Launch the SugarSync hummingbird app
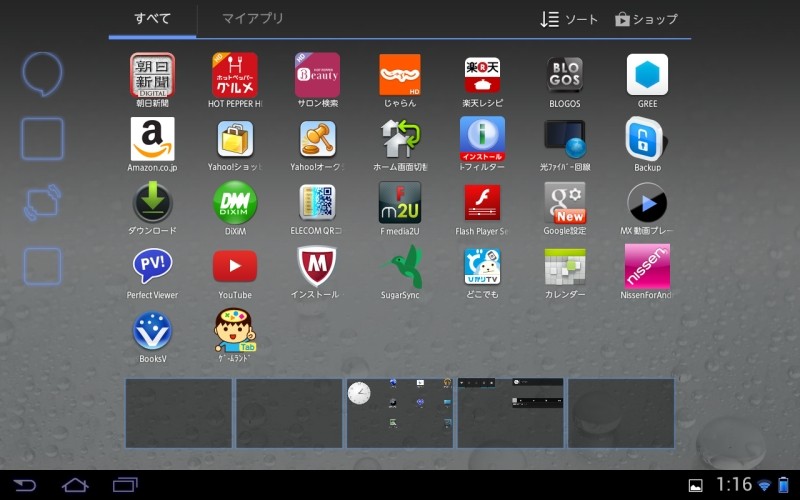800x500 pixels. pos(403,266)
